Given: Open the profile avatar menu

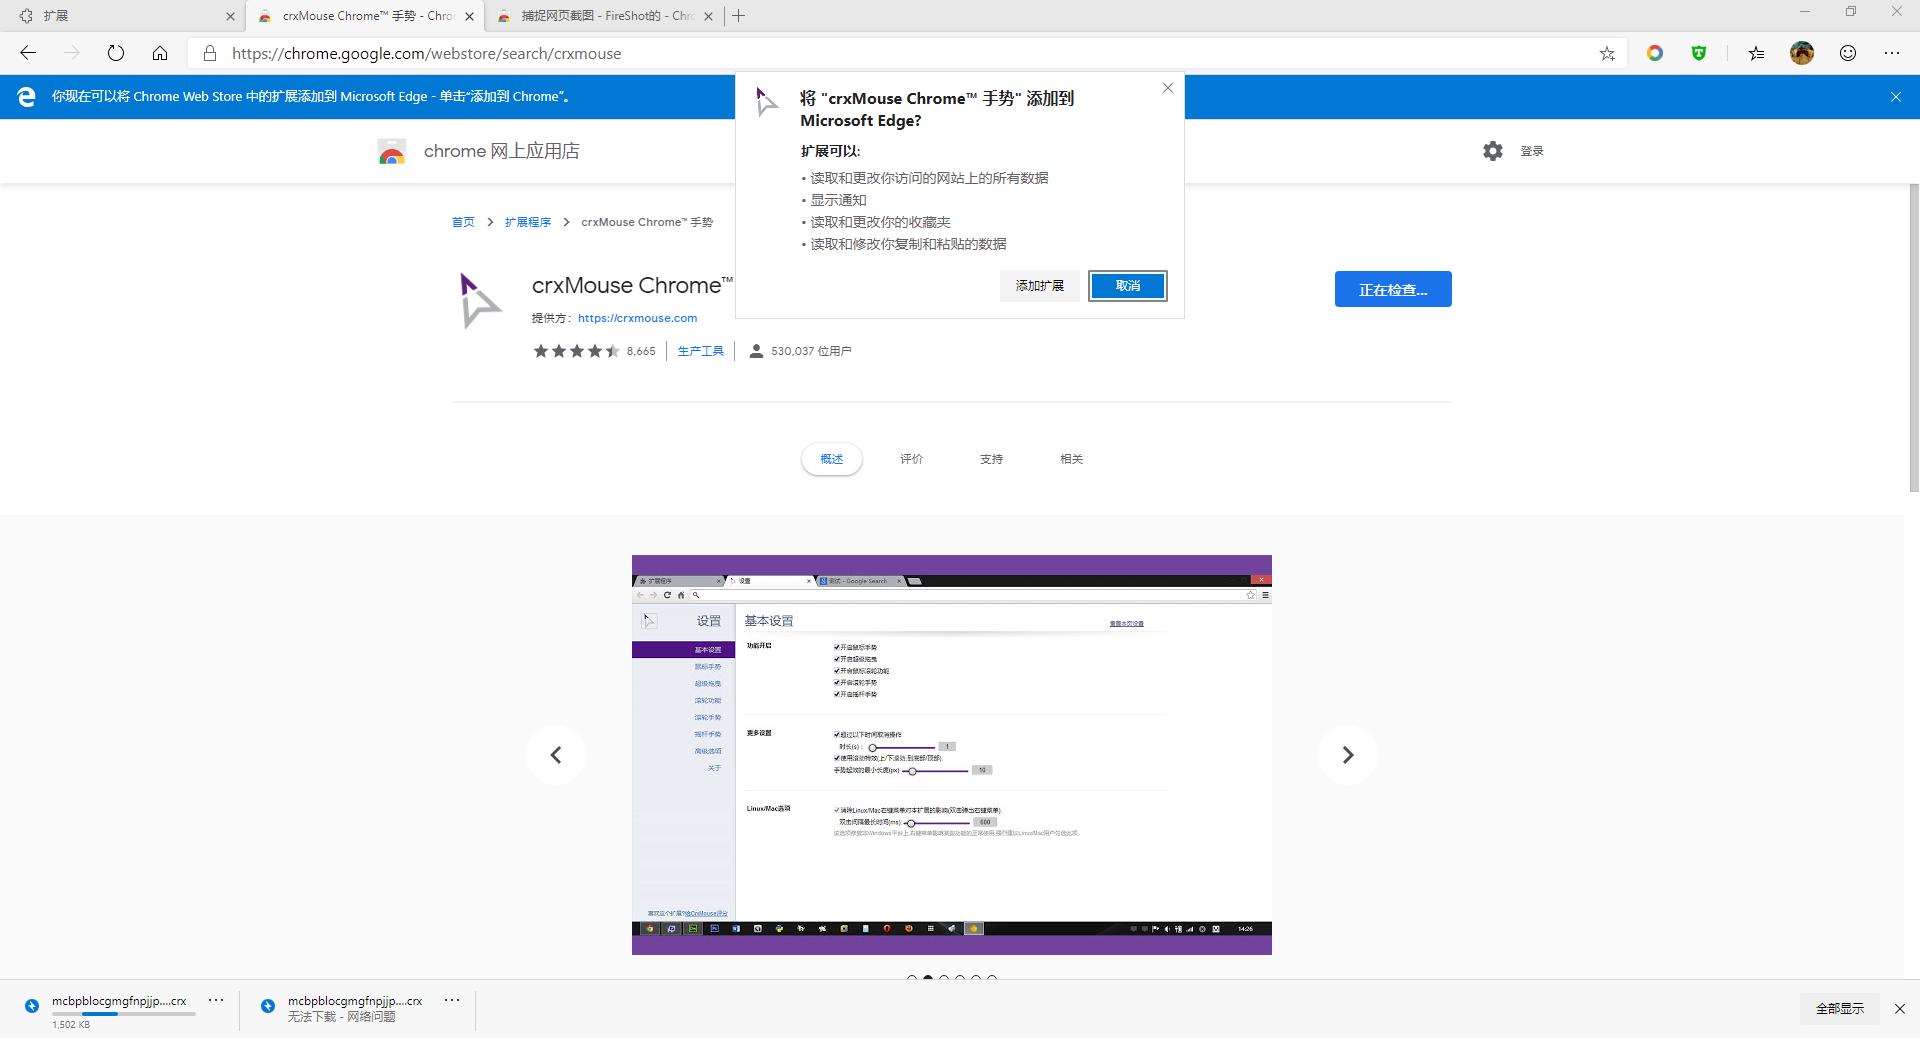Looking at the screenshot, I should click(x=1802, y=53).
